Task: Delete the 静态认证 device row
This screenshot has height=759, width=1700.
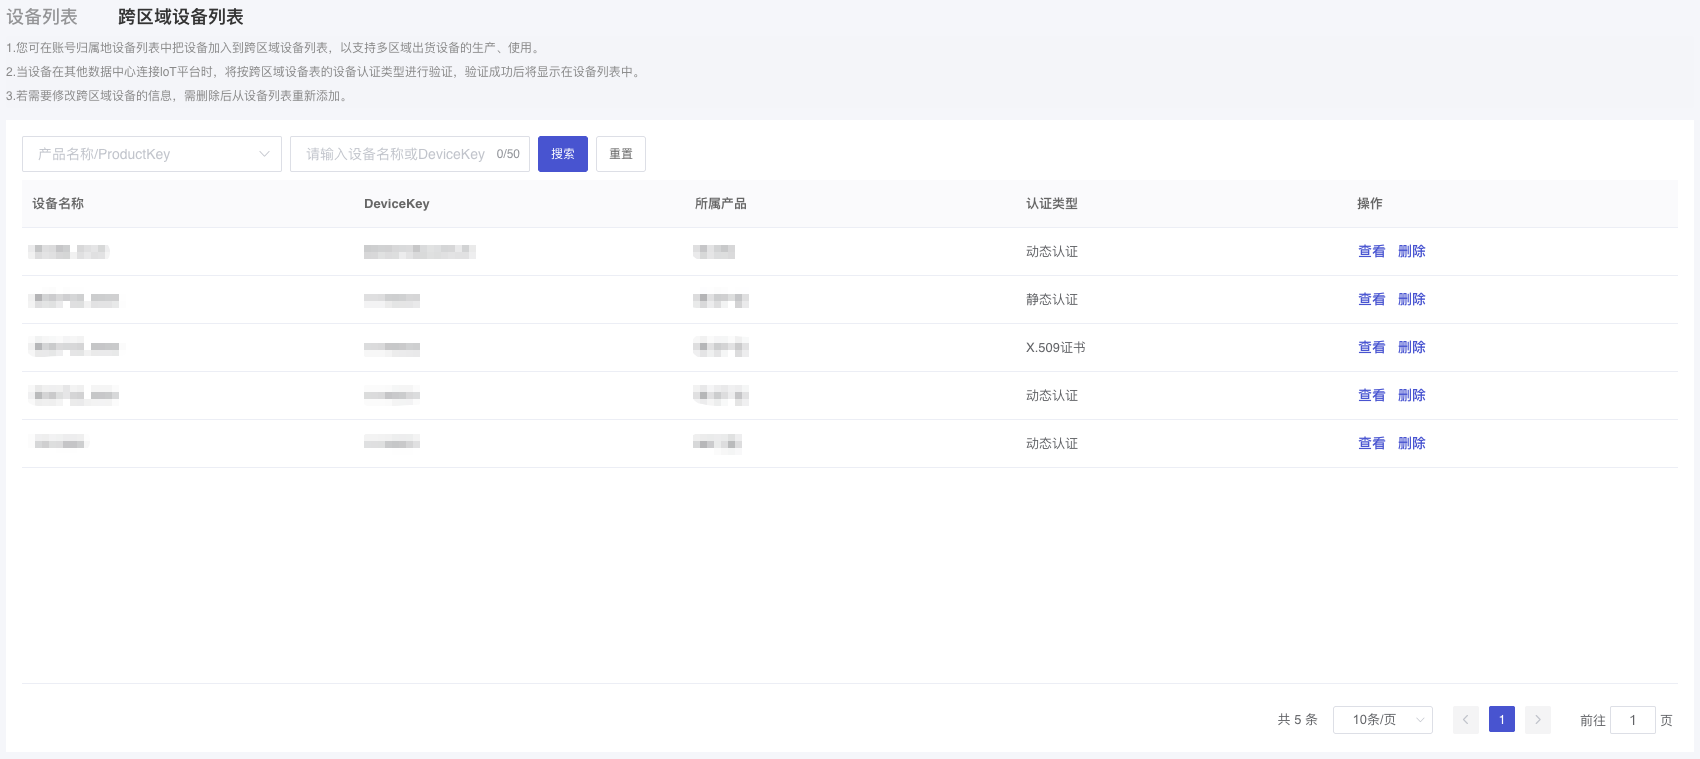Action: pyautogui.click(x=1411, y=300)
